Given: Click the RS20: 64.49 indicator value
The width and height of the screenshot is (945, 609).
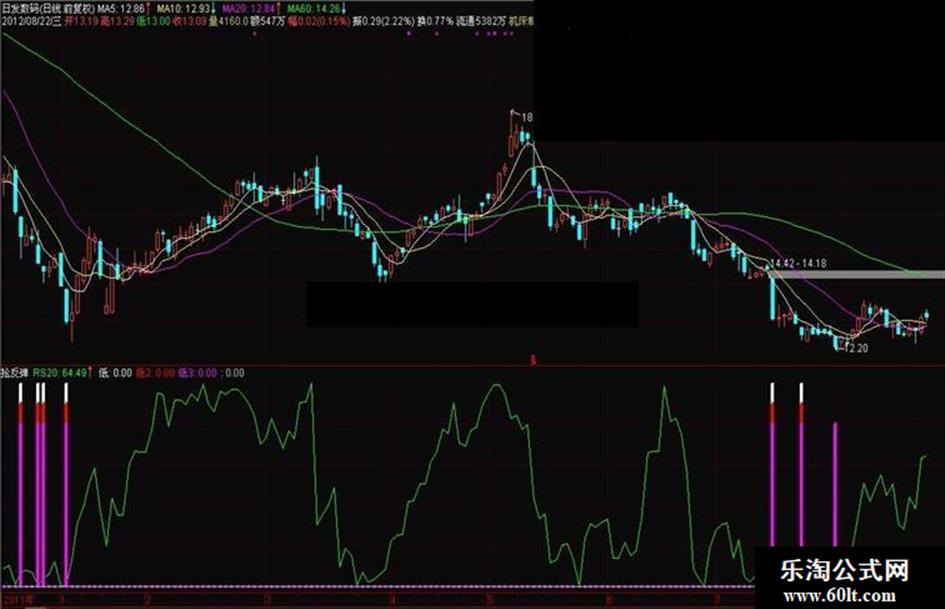Looking at the screenshot, I should coord(60,373).
